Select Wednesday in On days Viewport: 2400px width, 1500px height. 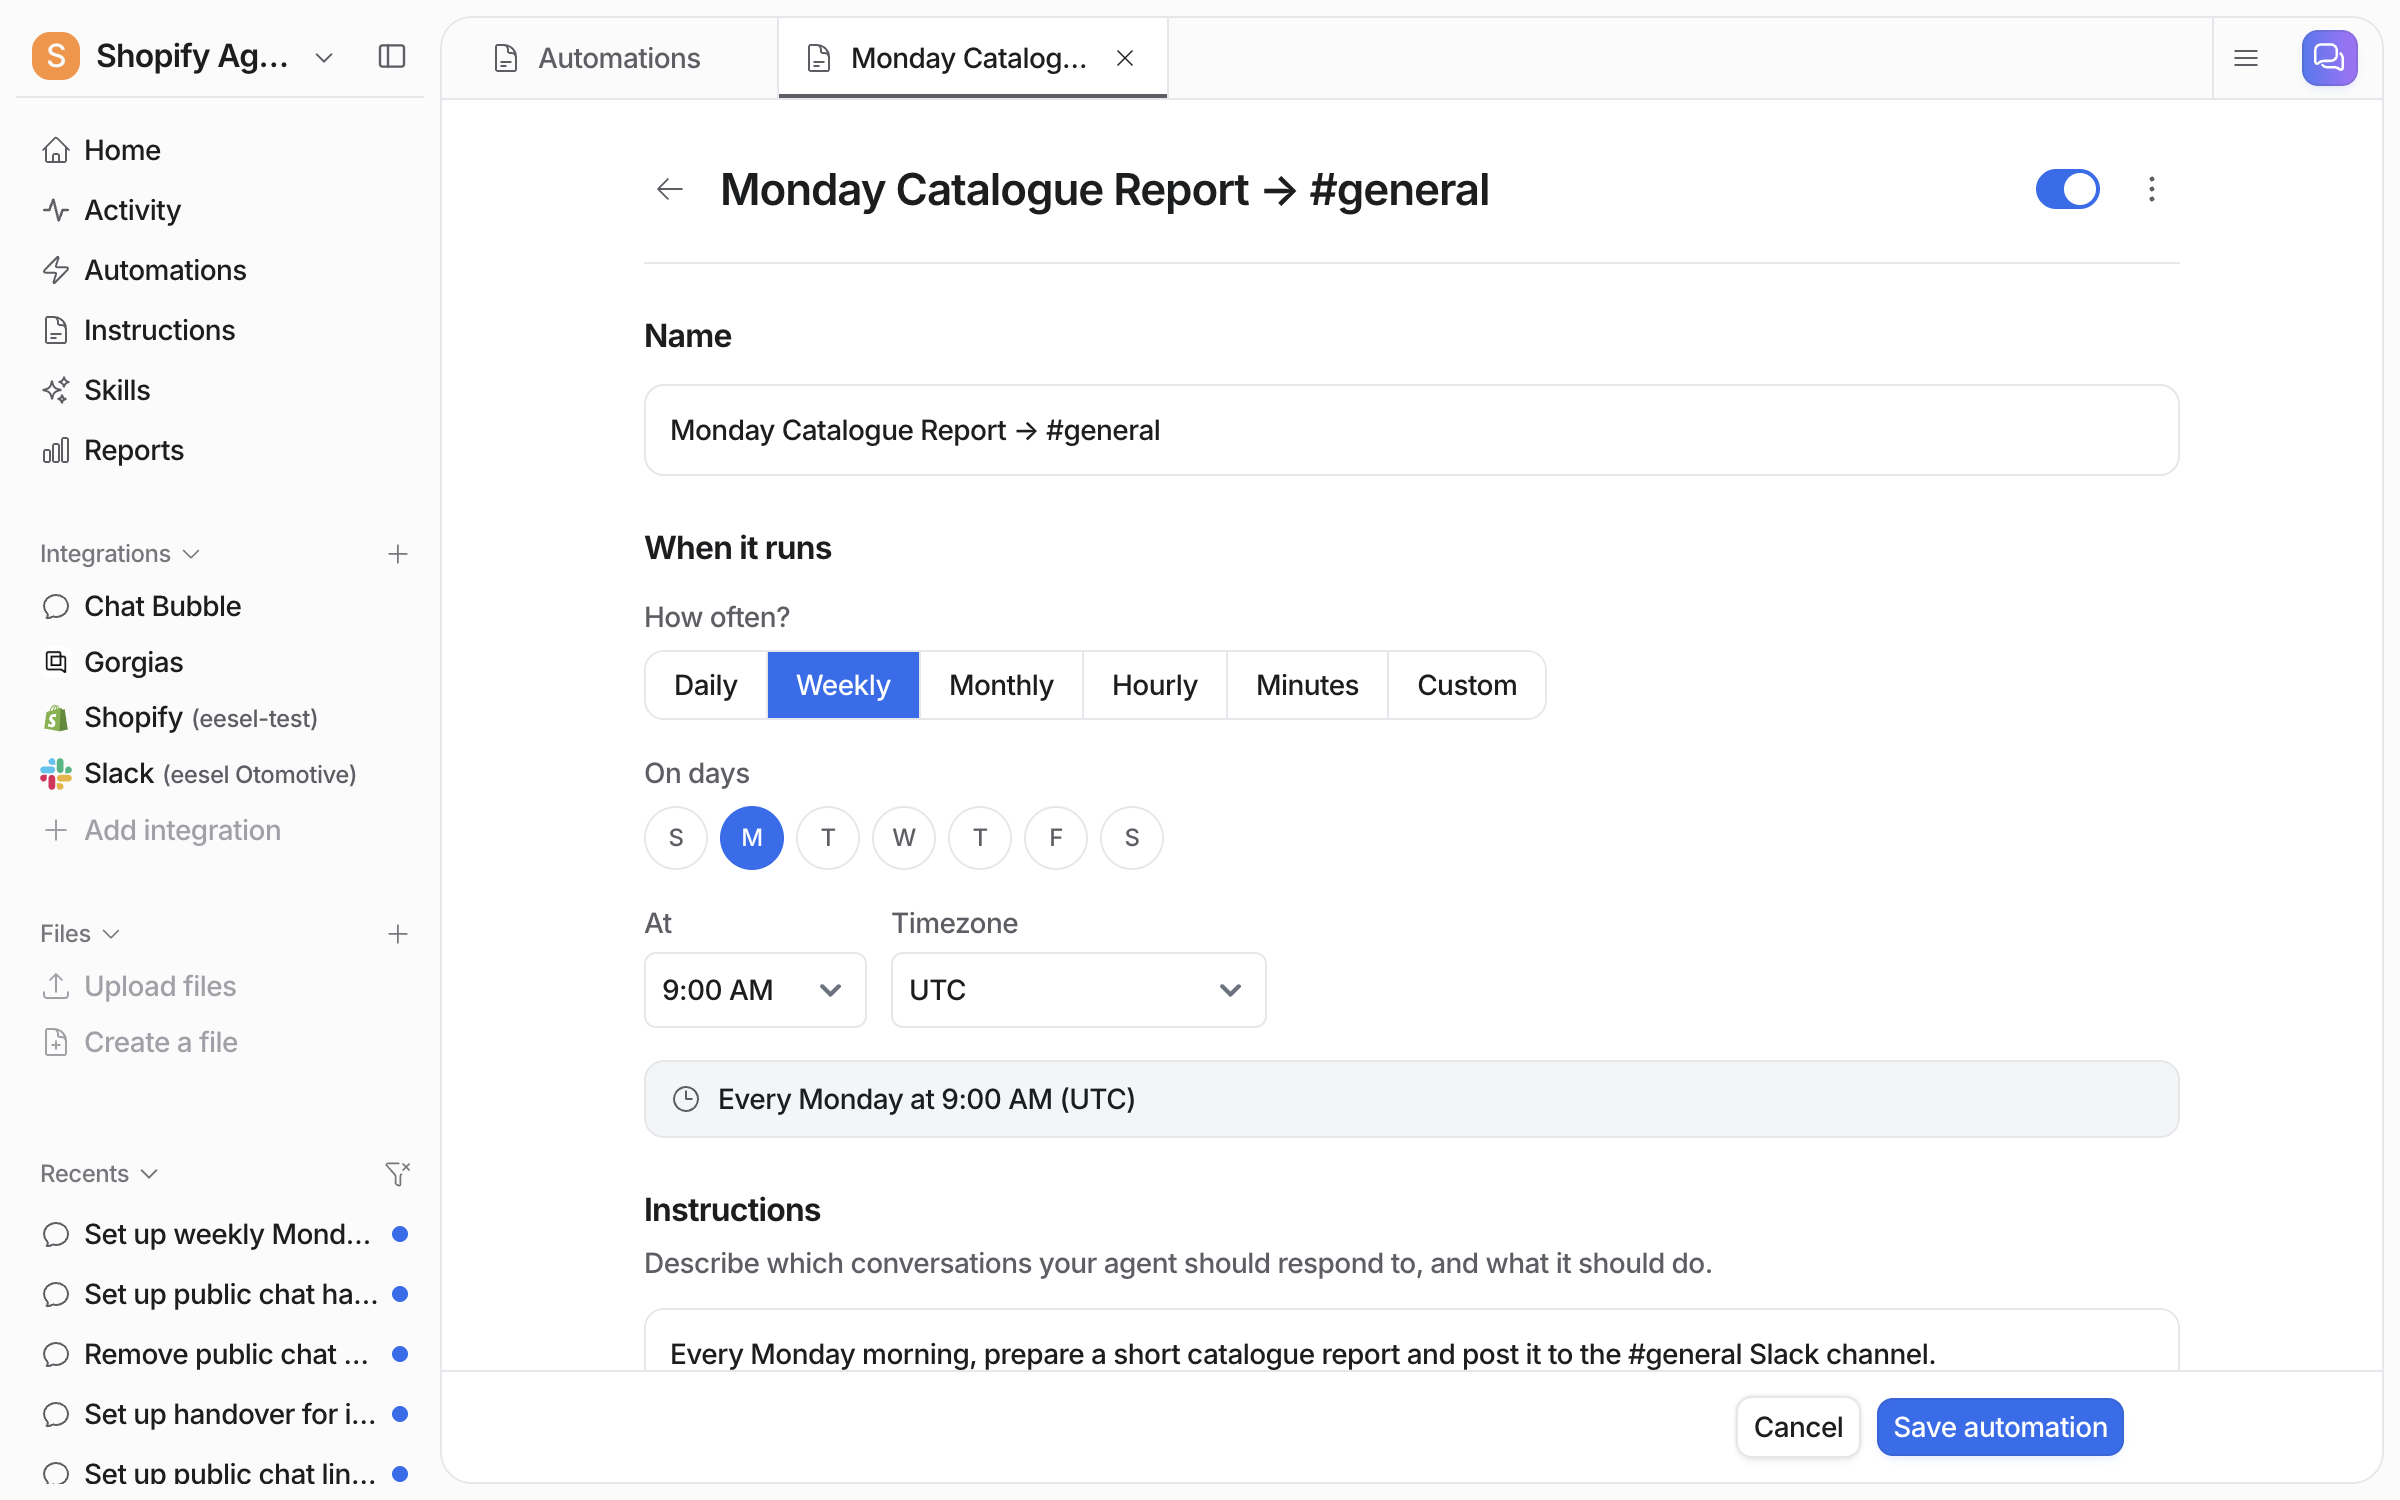(x=904, y=838)
